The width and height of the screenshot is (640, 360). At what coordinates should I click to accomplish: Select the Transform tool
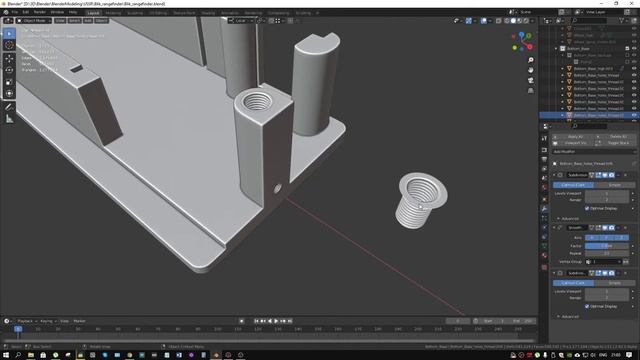(x=9, y=93)
